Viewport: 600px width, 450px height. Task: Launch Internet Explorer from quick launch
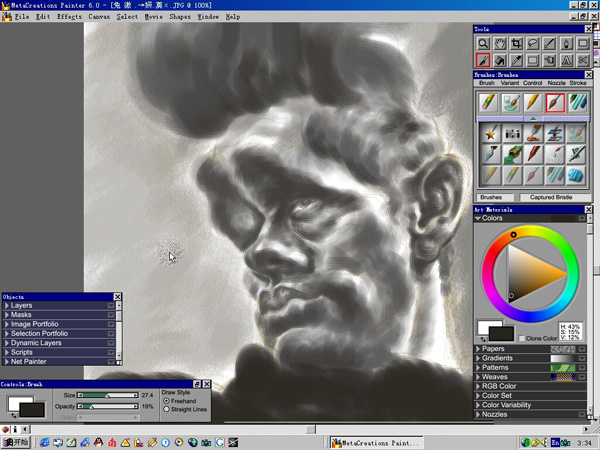tap(44, 443)
